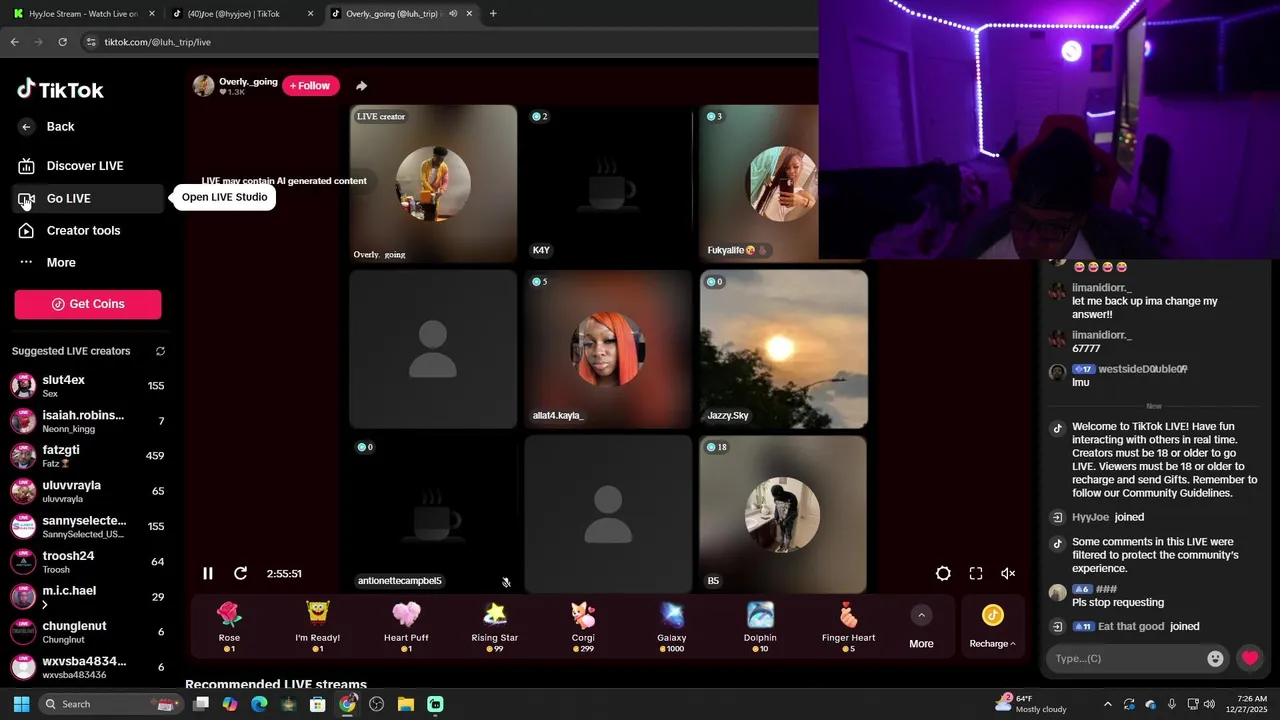
Task: Click the Get Coins button
Action: click(x=88, y=304)
